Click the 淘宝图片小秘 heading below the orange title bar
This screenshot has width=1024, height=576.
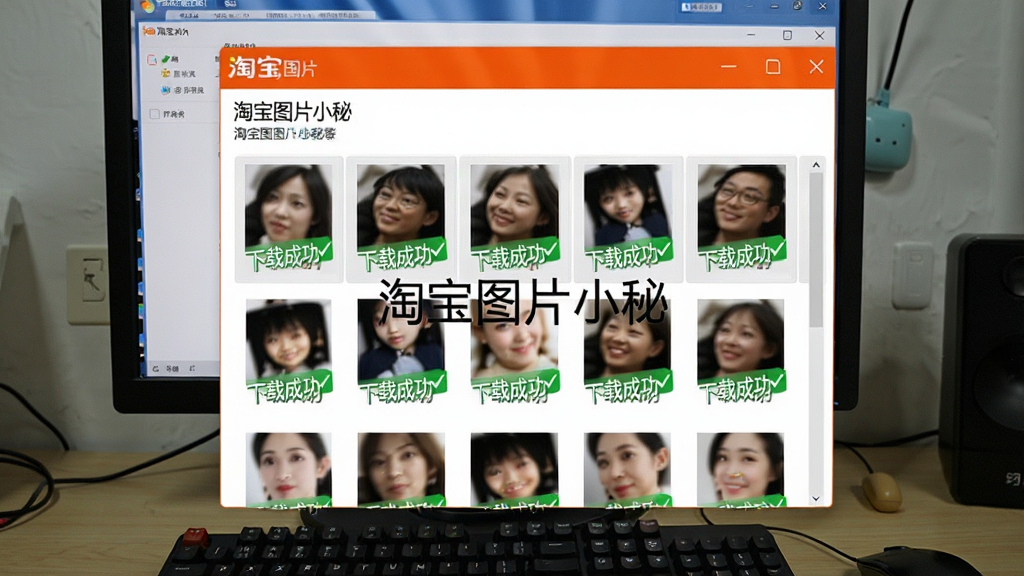click(x=293, y=112)
